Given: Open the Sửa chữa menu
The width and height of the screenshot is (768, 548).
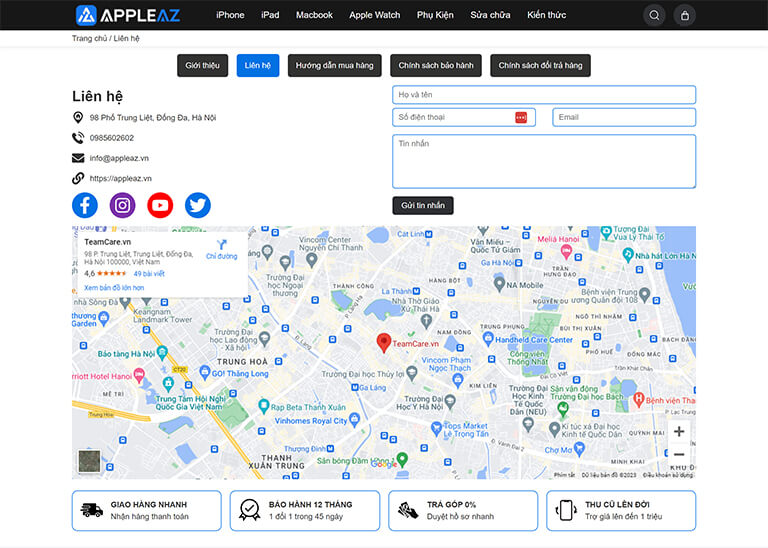Looking at the screenshot, I should click(x=490, y=15).
